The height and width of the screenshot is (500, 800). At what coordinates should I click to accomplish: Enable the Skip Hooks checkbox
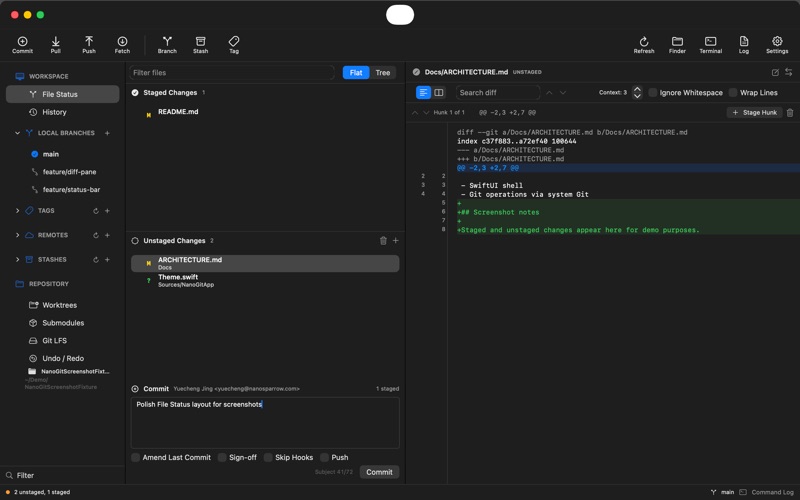click(268, 457)
